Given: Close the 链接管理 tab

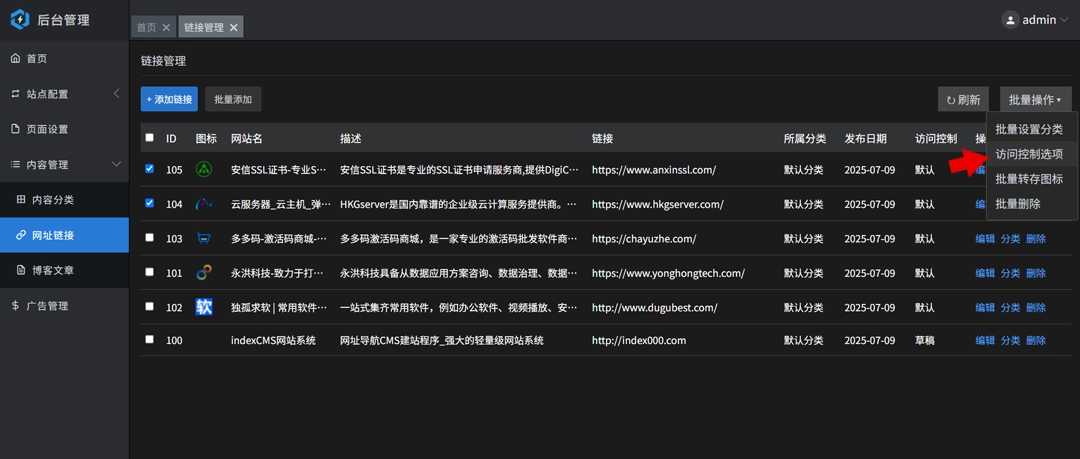Looking at the screenshot, I should coord(234,28).
